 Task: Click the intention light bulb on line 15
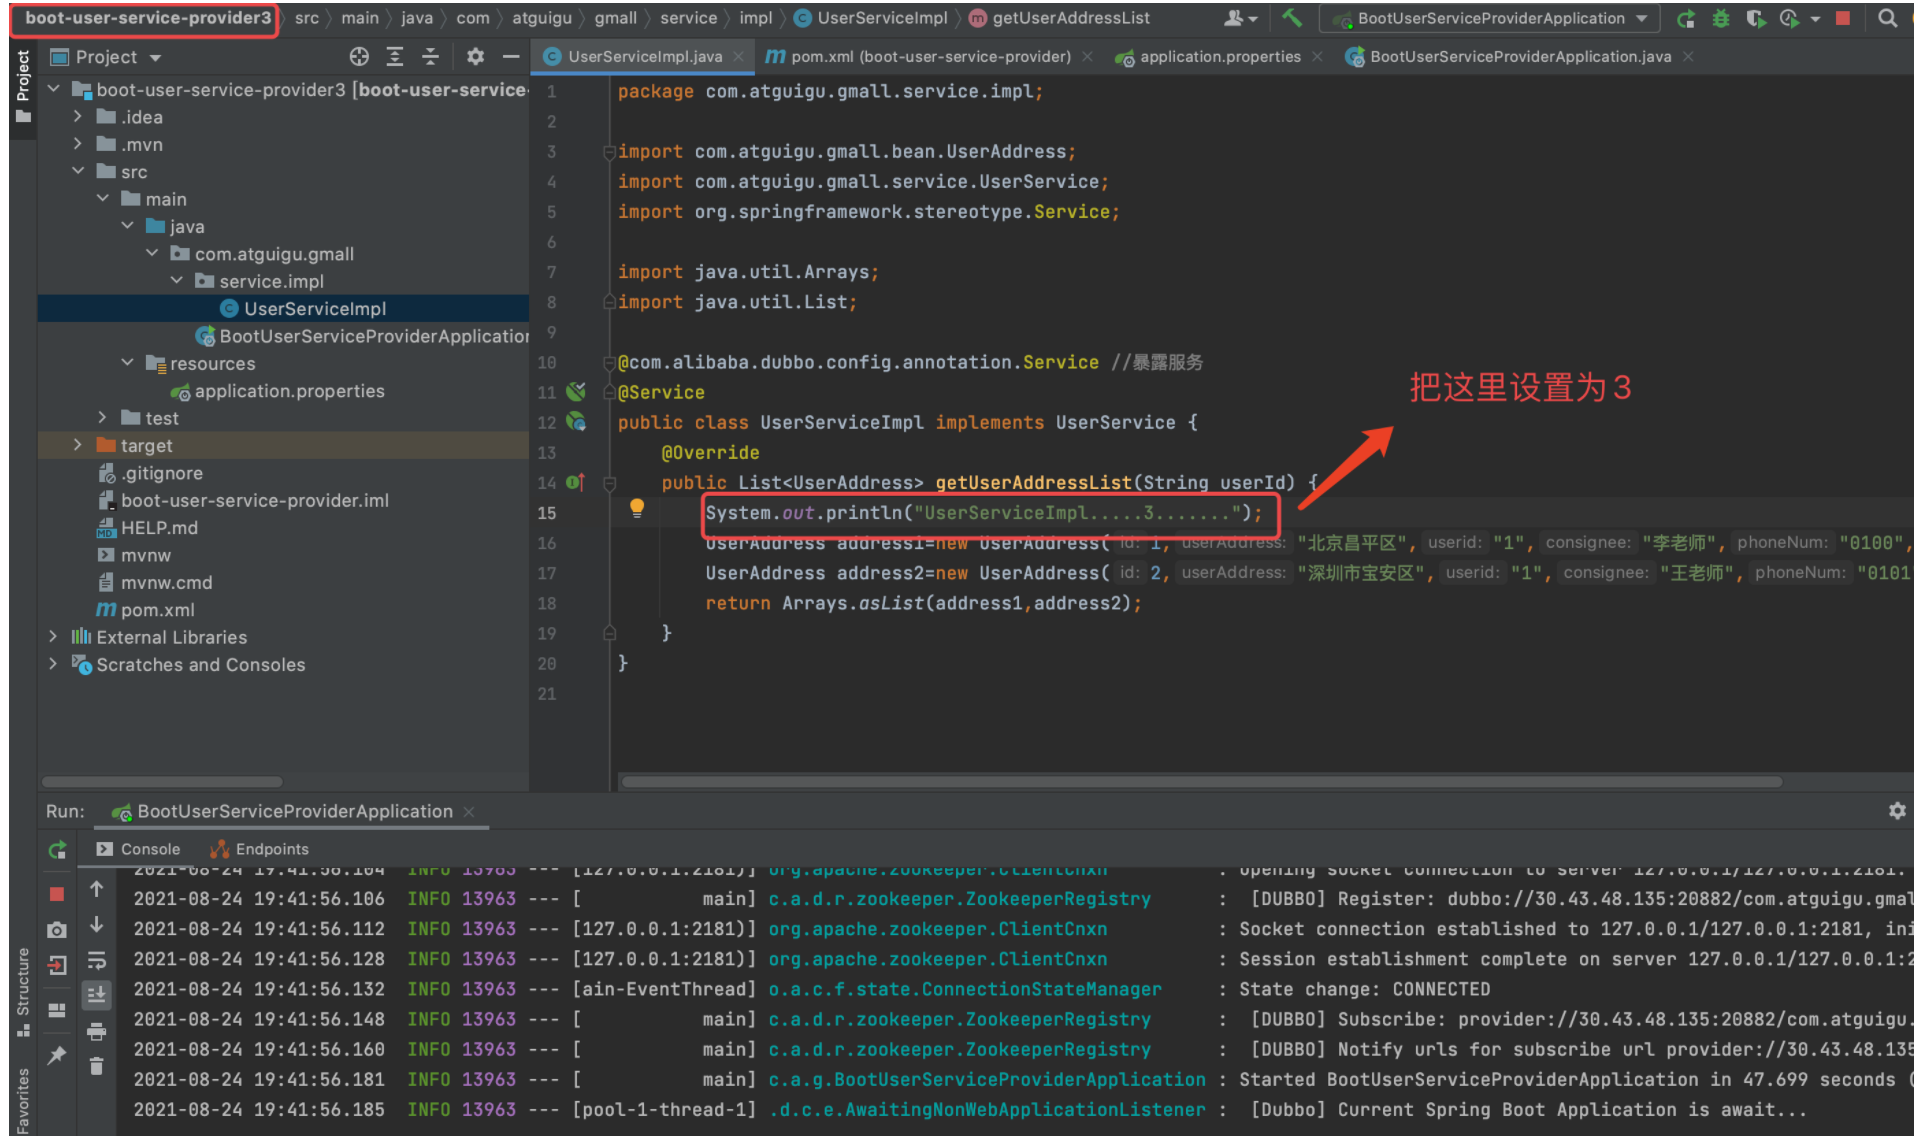[x=637, y=509]
